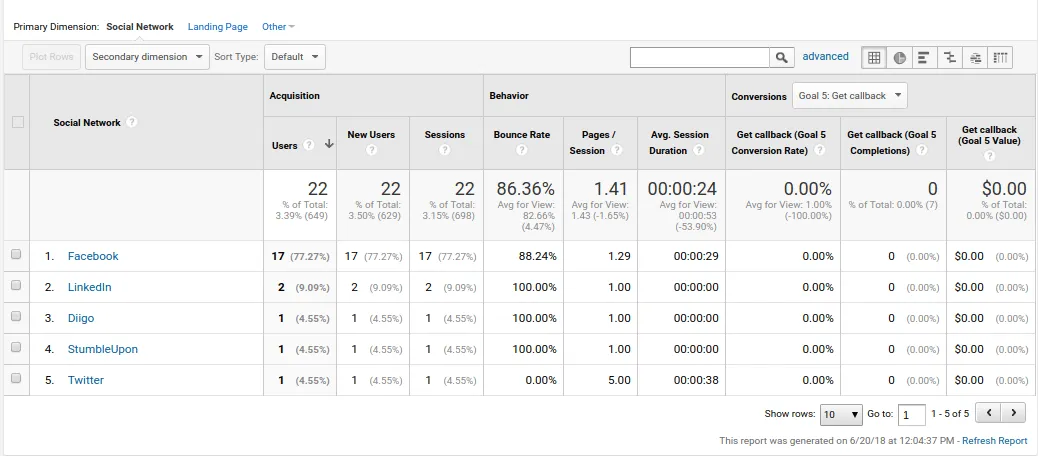Open the advanced filter link
The width and height of the screenshot is (1038, 456).
(x=826, y=57)
